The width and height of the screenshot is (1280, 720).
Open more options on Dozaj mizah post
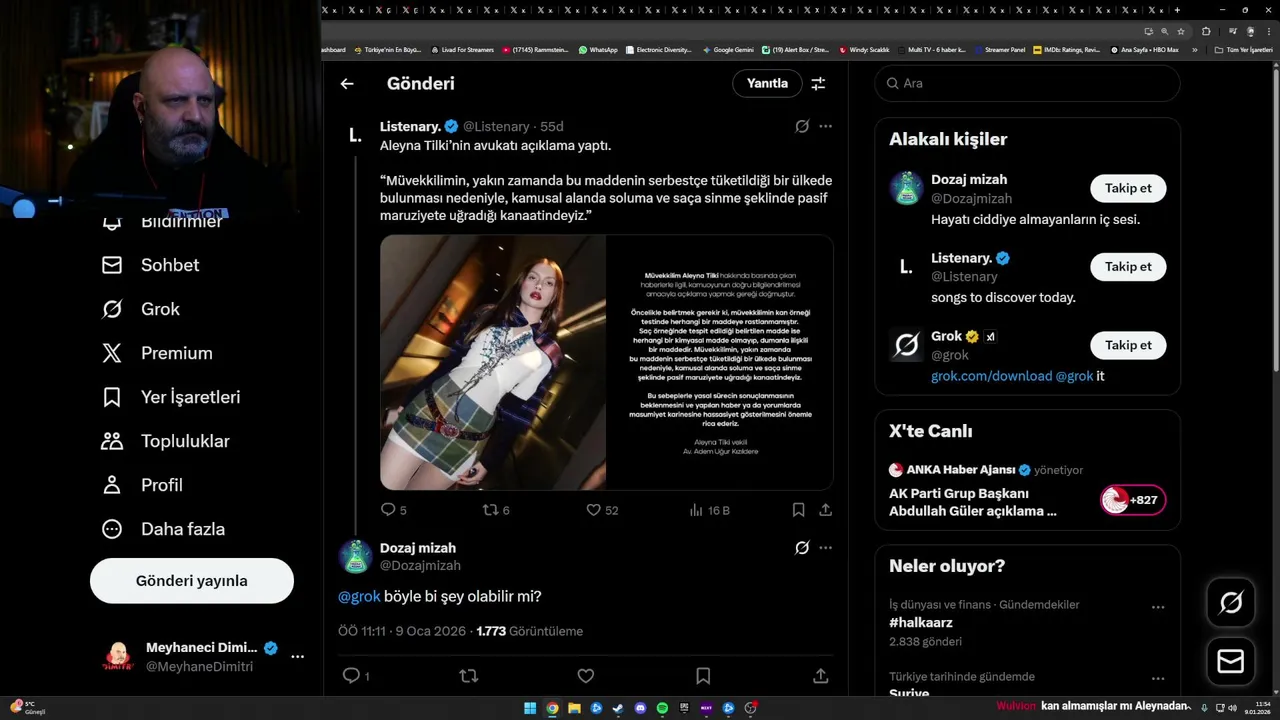click(825, 548)
